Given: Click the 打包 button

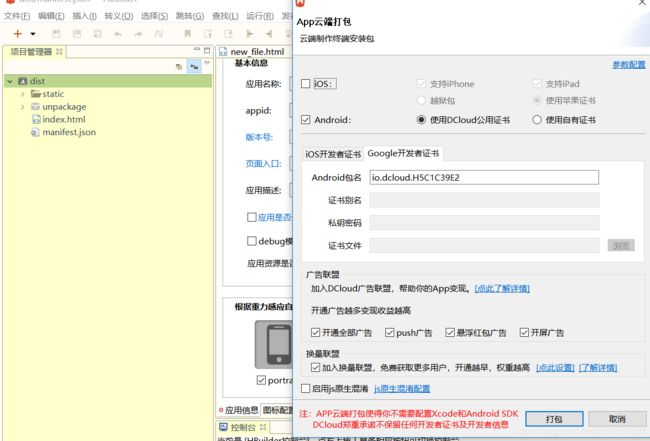Looking at the screenshot, I should (554, 419).
